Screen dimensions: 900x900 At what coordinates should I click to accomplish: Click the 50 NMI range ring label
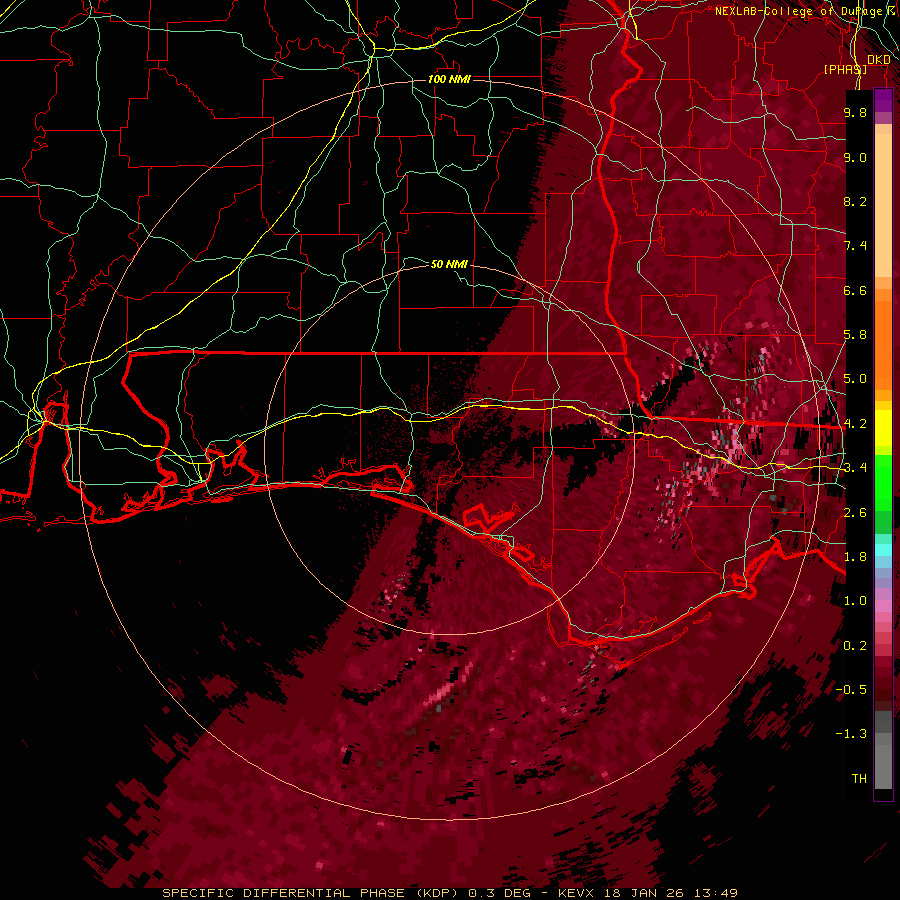449,264
